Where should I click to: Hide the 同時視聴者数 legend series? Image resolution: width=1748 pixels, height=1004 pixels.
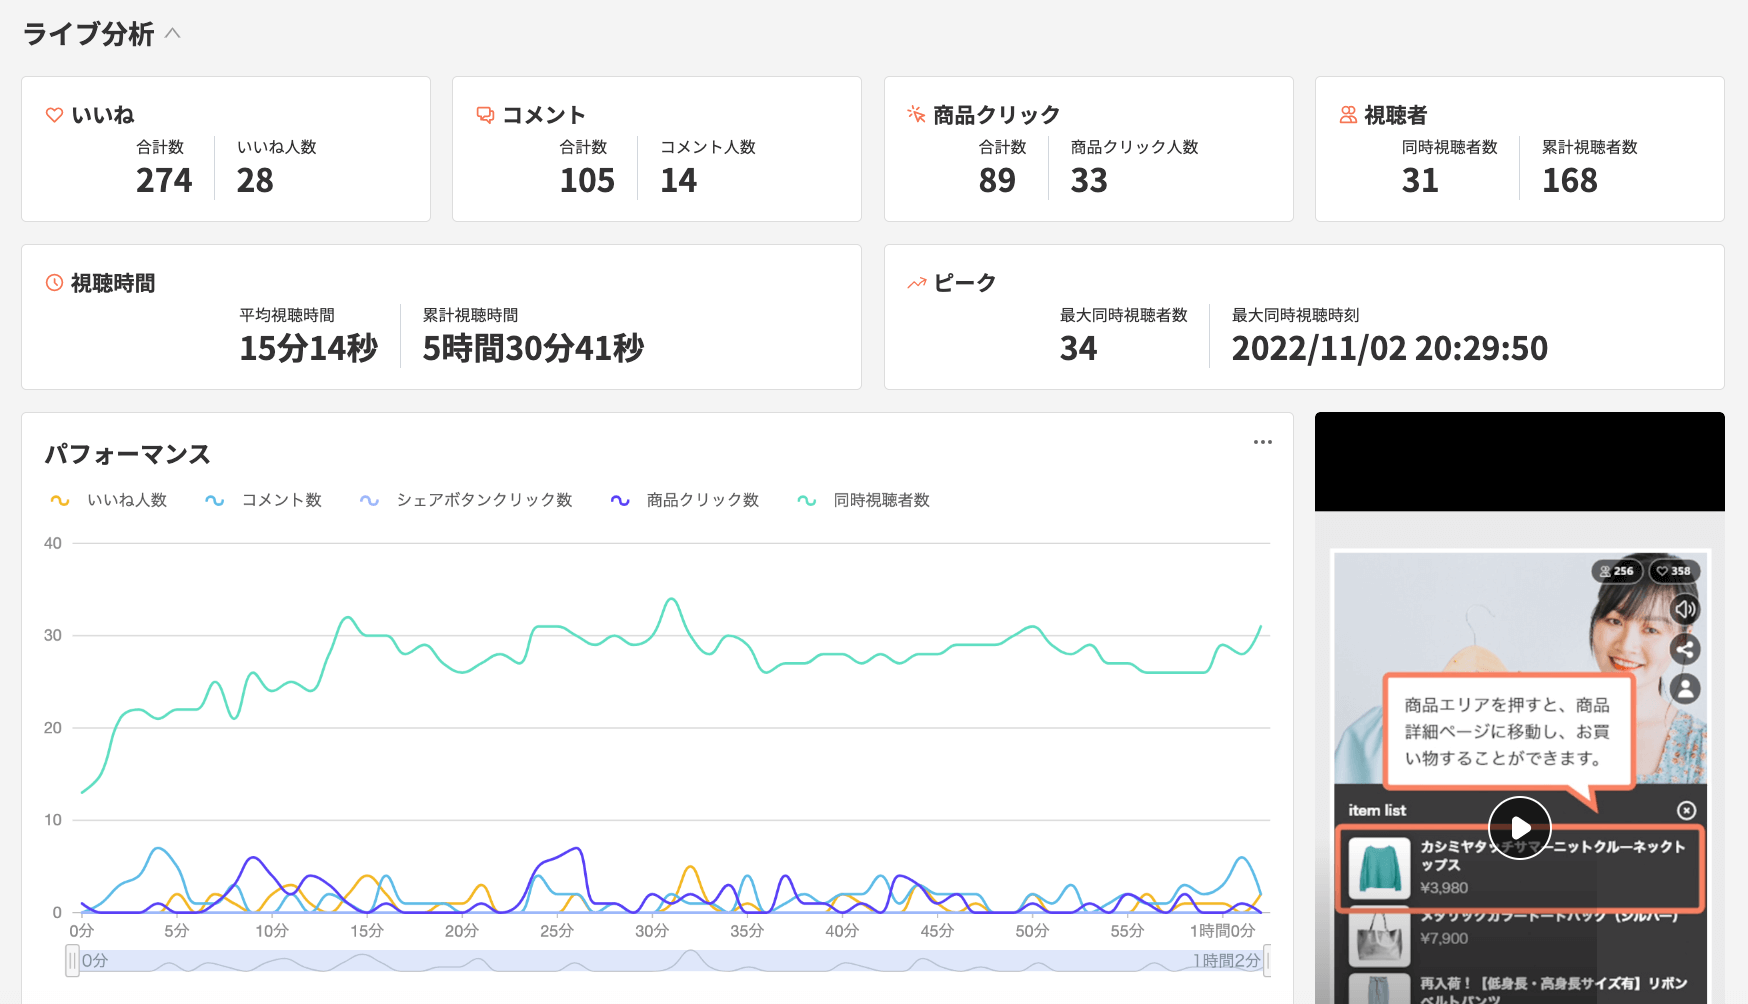click(x=864, y=500)
